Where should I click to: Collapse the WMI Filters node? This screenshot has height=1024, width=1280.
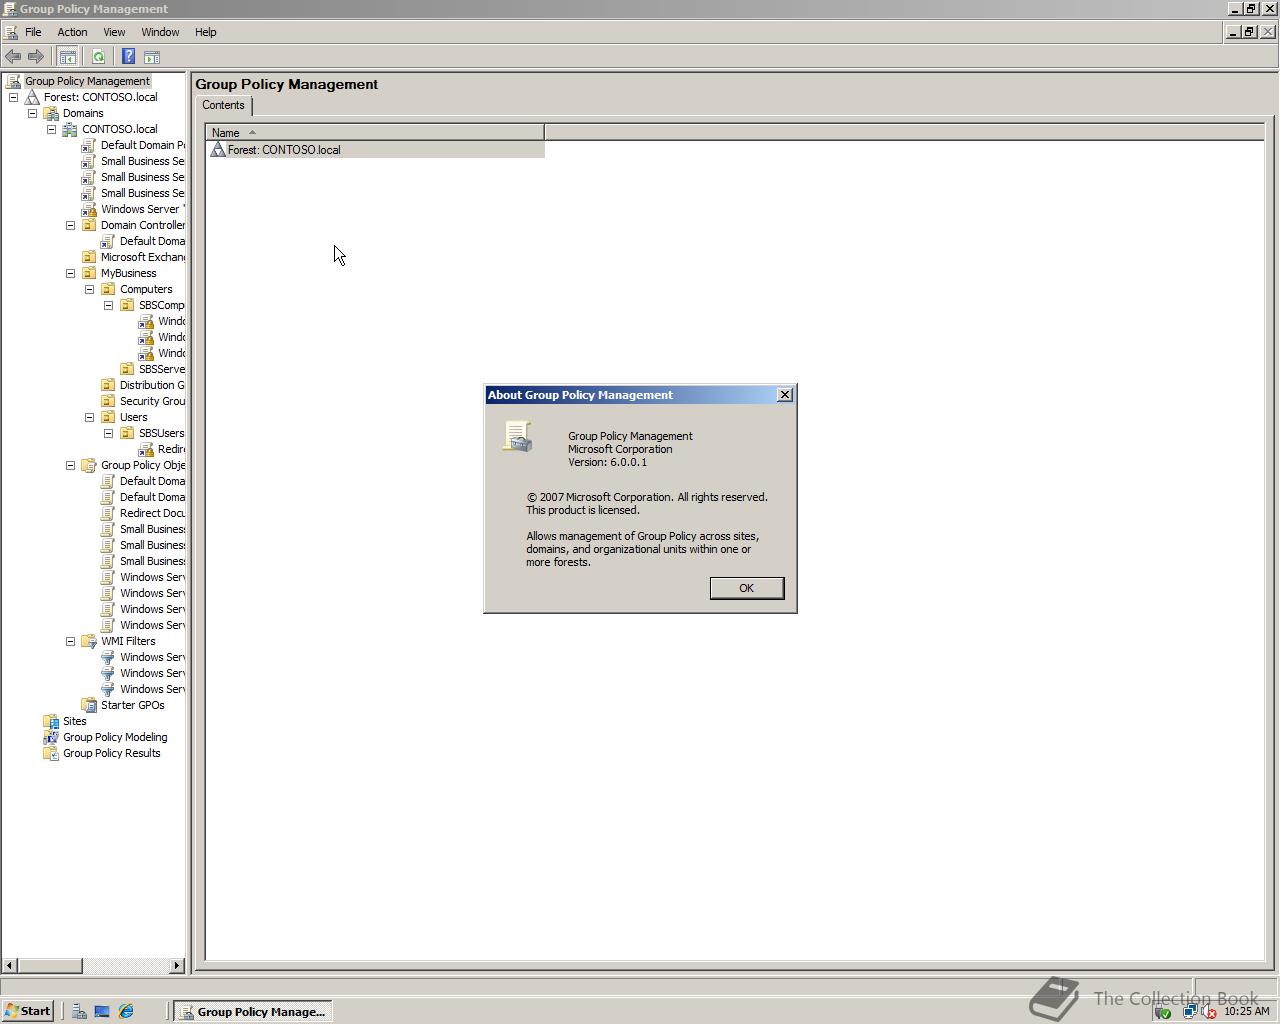coord(70,641)
